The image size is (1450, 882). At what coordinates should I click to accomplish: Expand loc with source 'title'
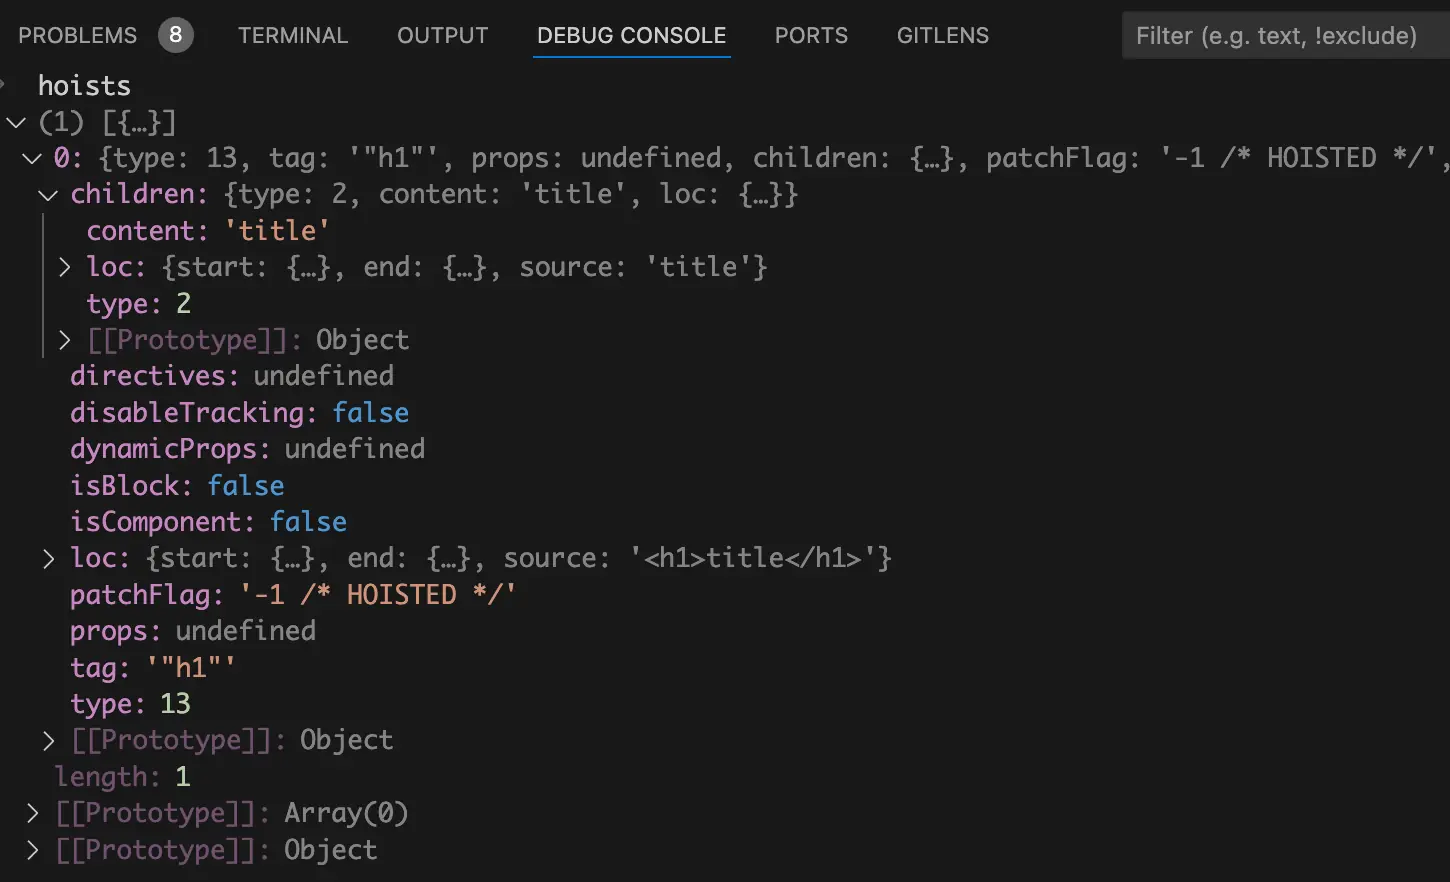(65, 267)
